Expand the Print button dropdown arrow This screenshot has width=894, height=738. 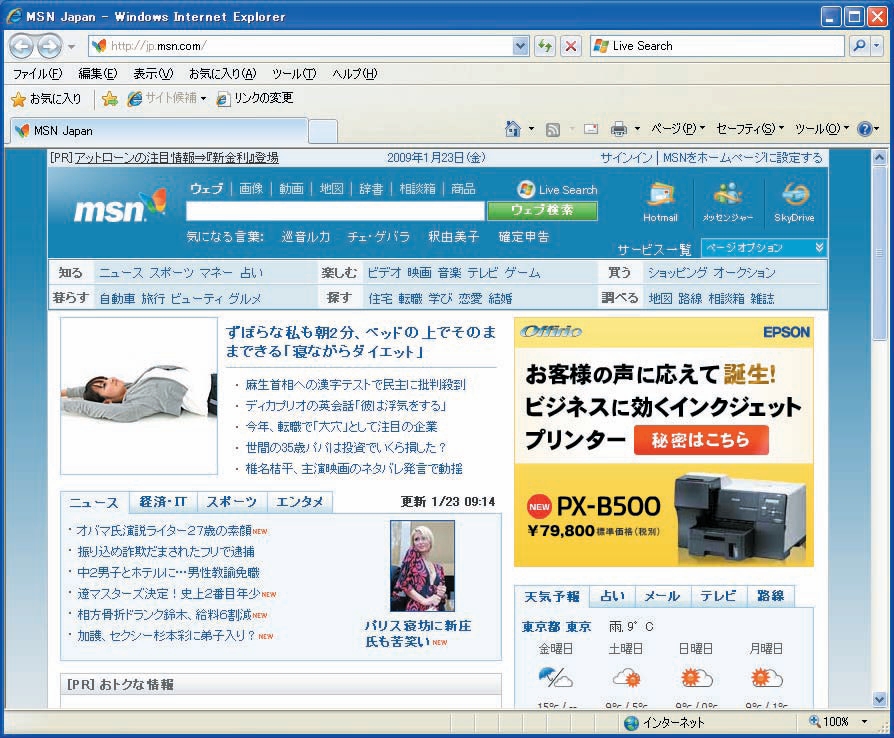(x=637, y=129)
